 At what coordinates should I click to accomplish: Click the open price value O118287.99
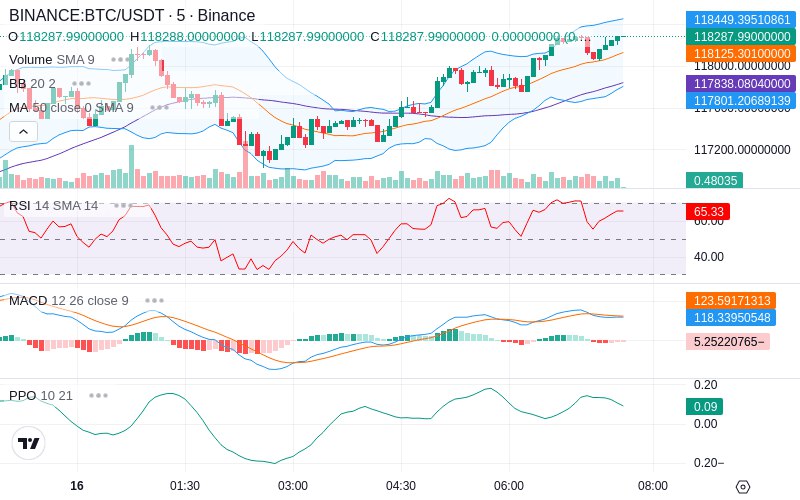point(66,37)
